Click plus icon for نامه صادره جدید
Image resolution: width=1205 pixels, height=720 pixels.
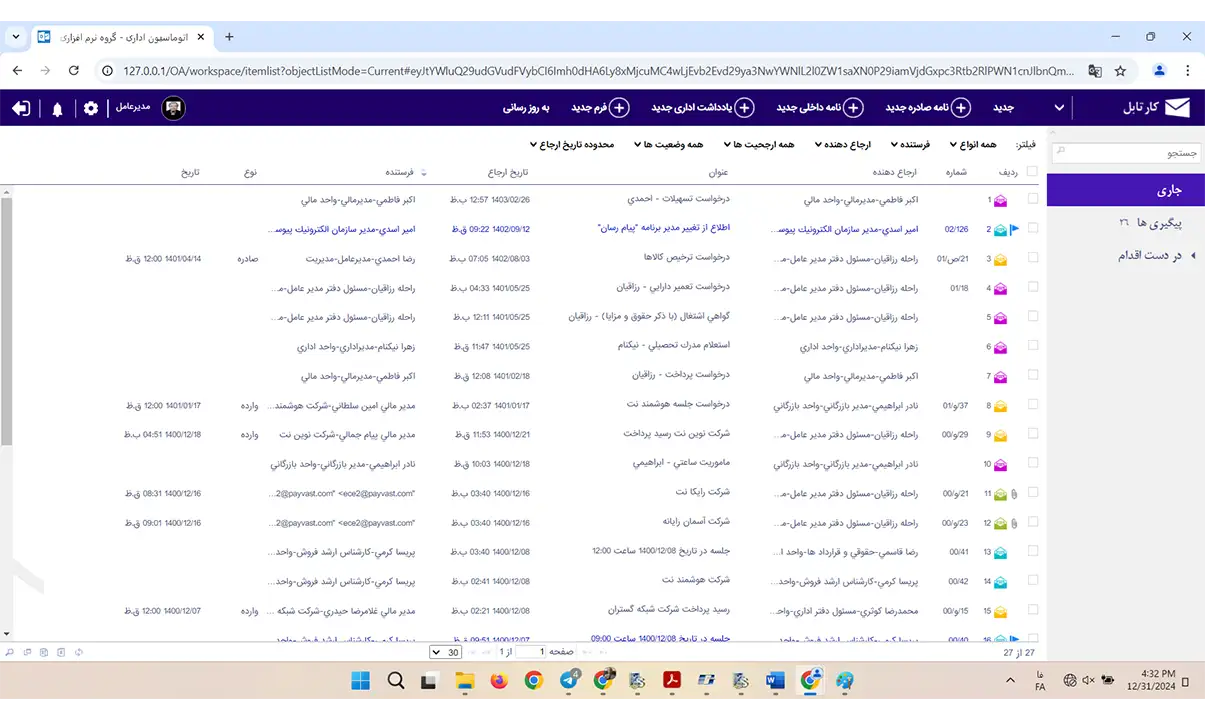coord(960,108)
